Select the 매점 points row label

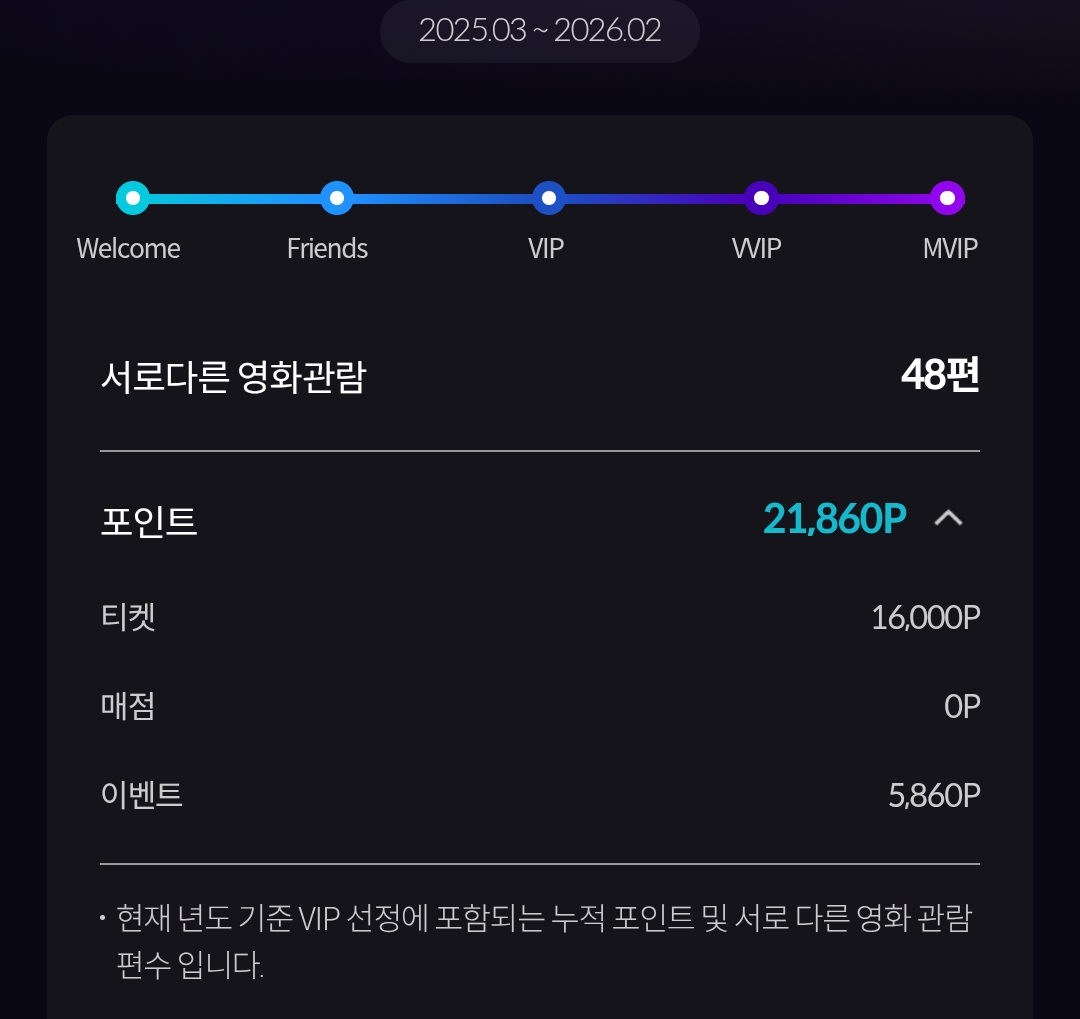click(128, 706)
